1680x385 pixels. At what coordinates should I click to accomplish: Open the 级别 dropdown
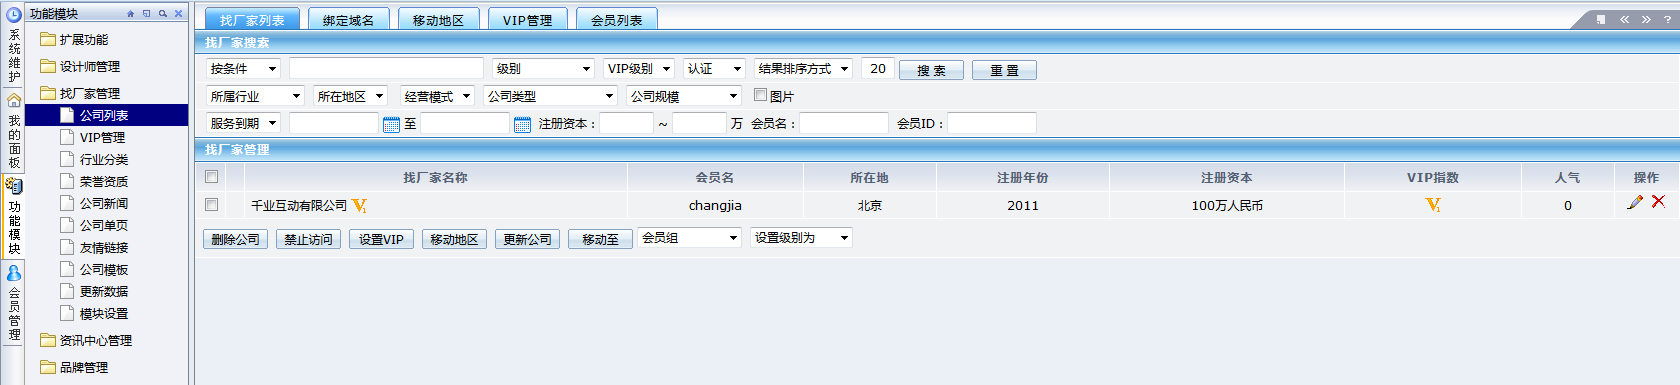pyautogui.click(x=544, y=69)
